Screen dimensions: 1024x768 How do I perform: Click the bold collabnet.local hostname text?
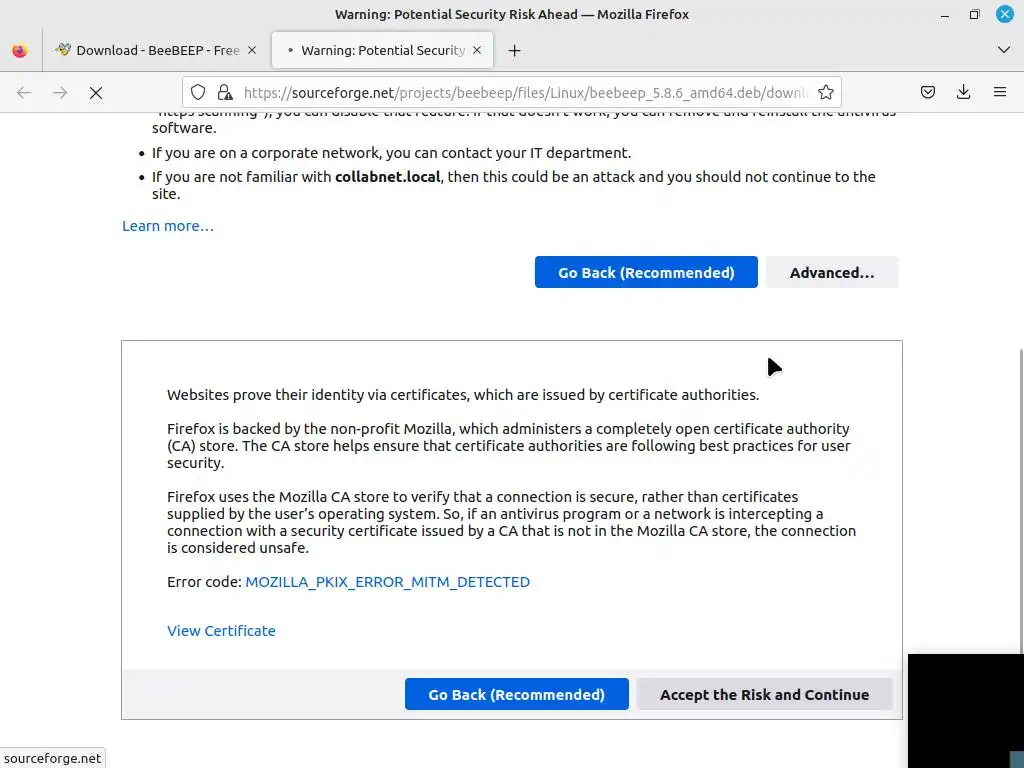coord(387,177)
